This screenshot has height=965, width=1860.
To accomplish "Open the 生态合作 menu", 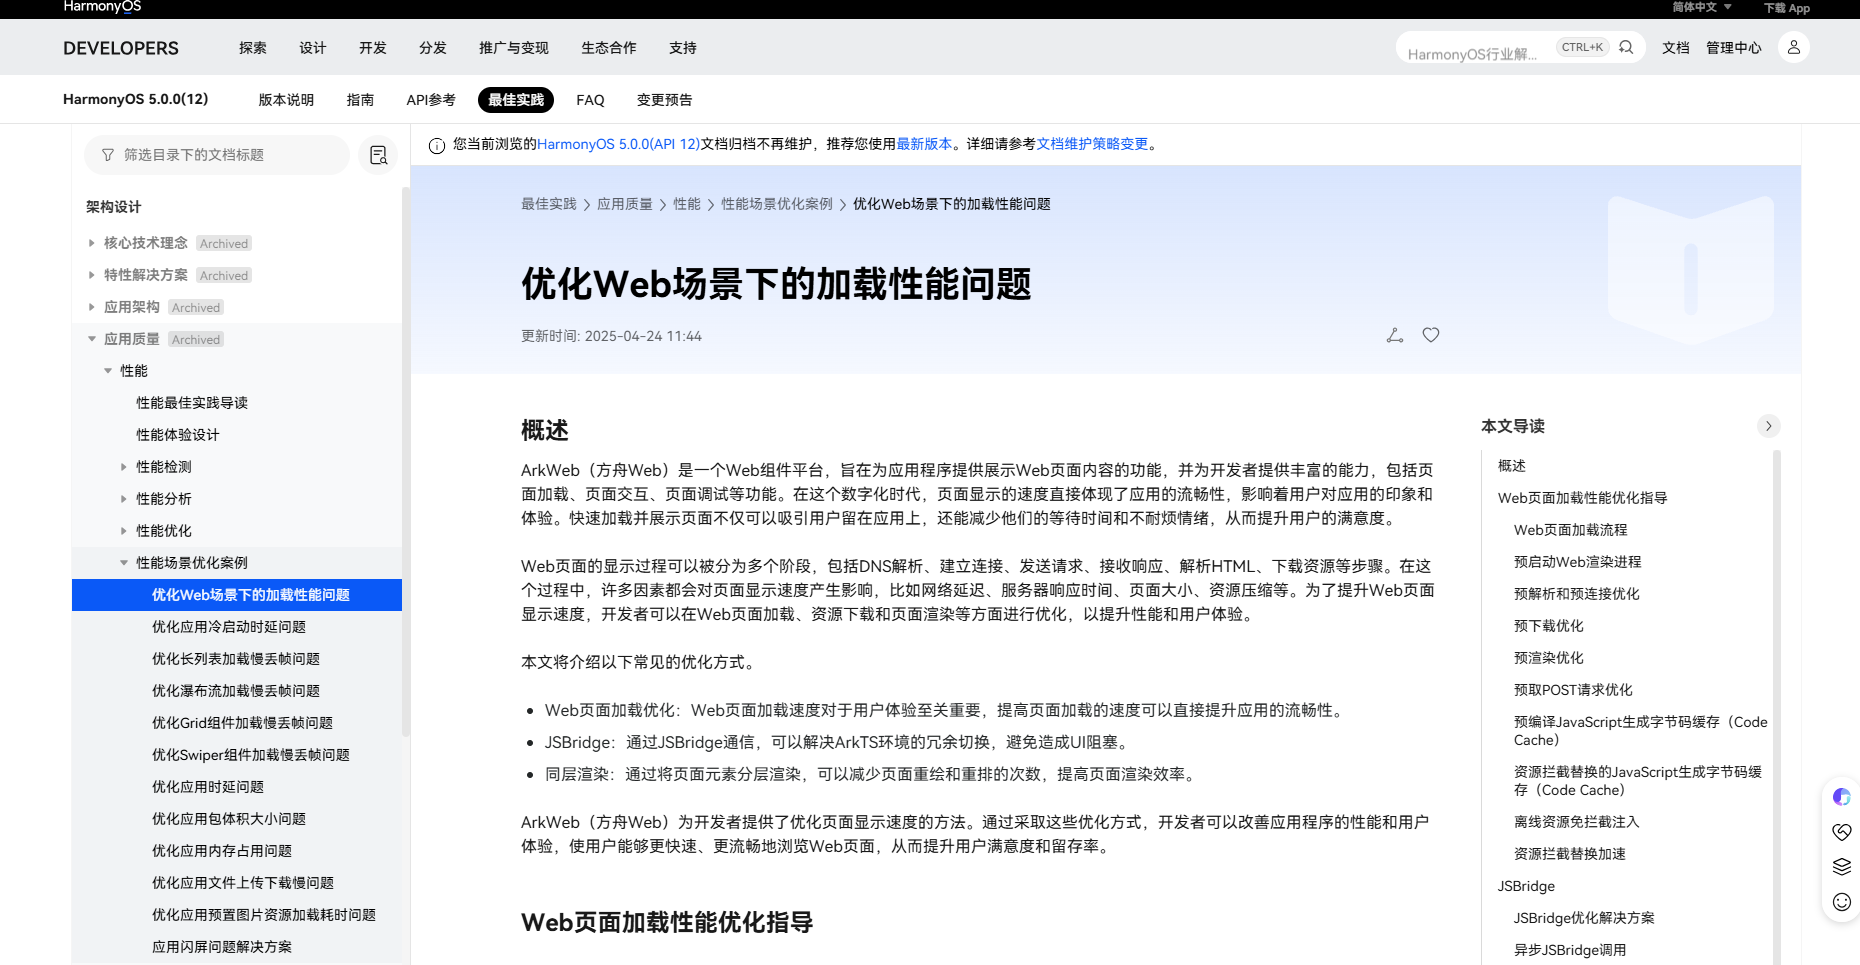I will (609, 48).
